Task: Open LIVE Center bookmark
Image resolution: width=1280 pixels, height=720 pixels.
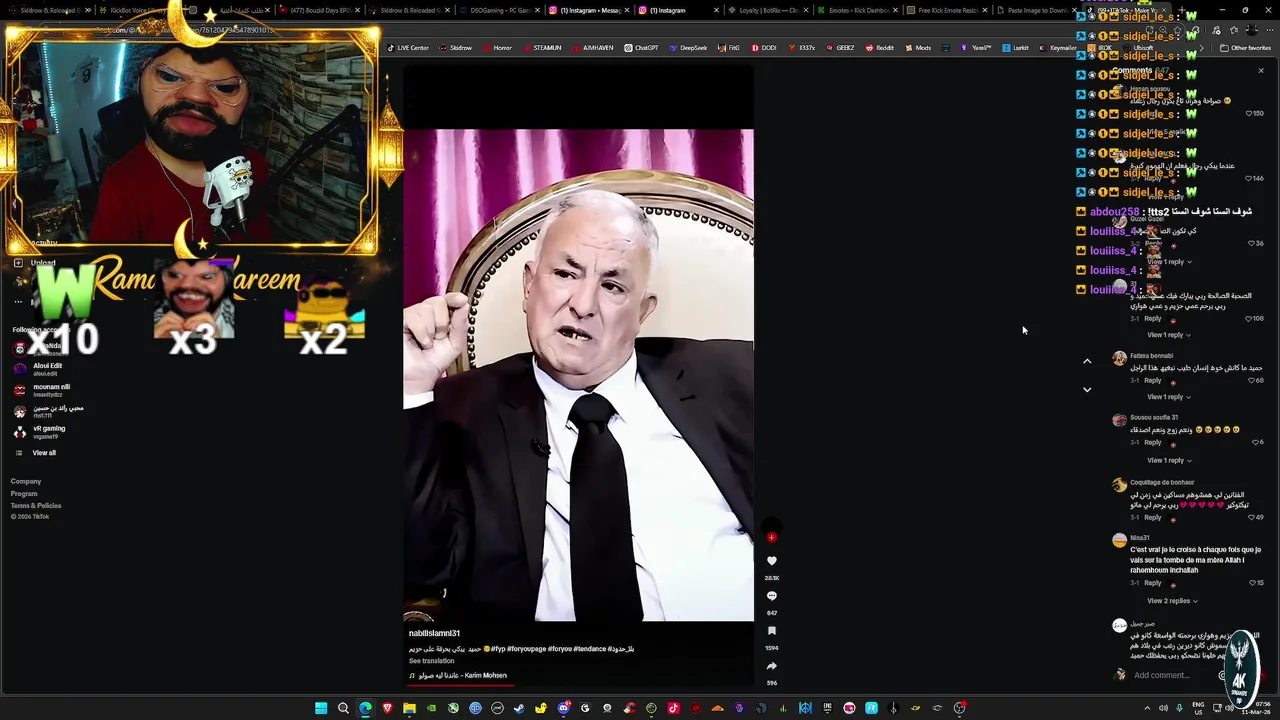Action: pos(408,48)
